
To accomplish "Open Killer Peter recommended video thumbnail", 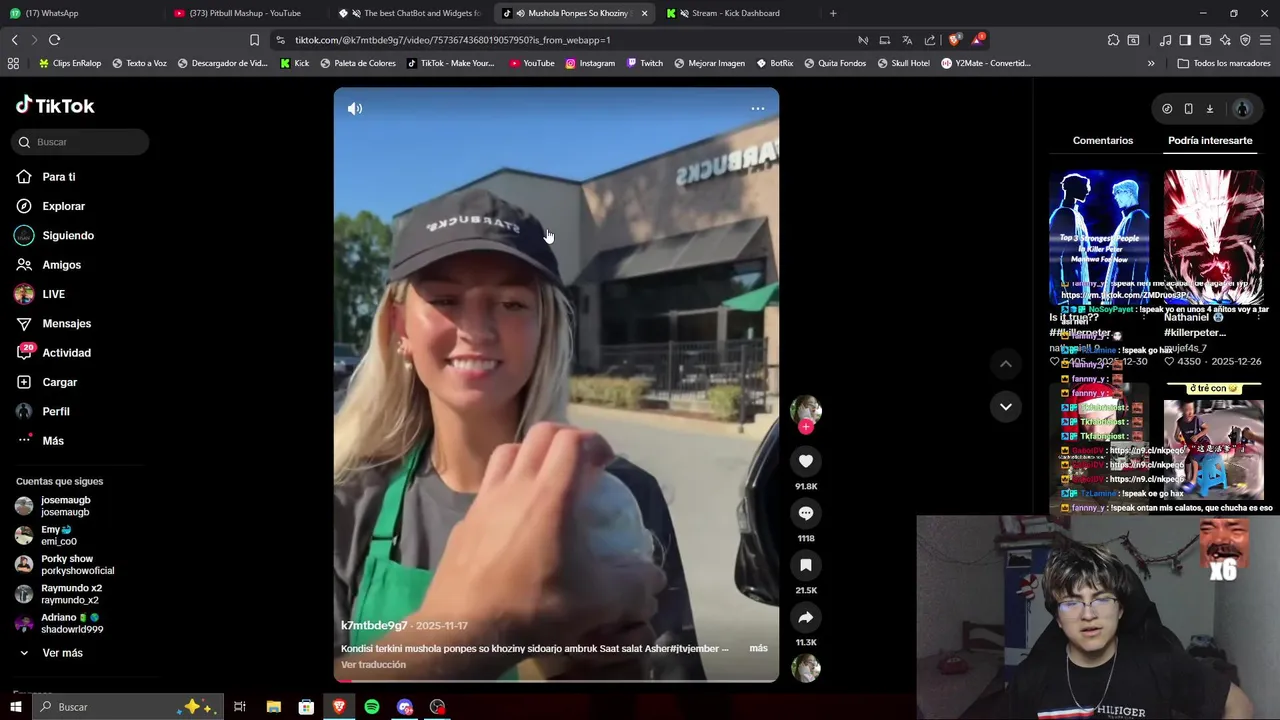I will pyautogui.click(x=1099, y=237).
